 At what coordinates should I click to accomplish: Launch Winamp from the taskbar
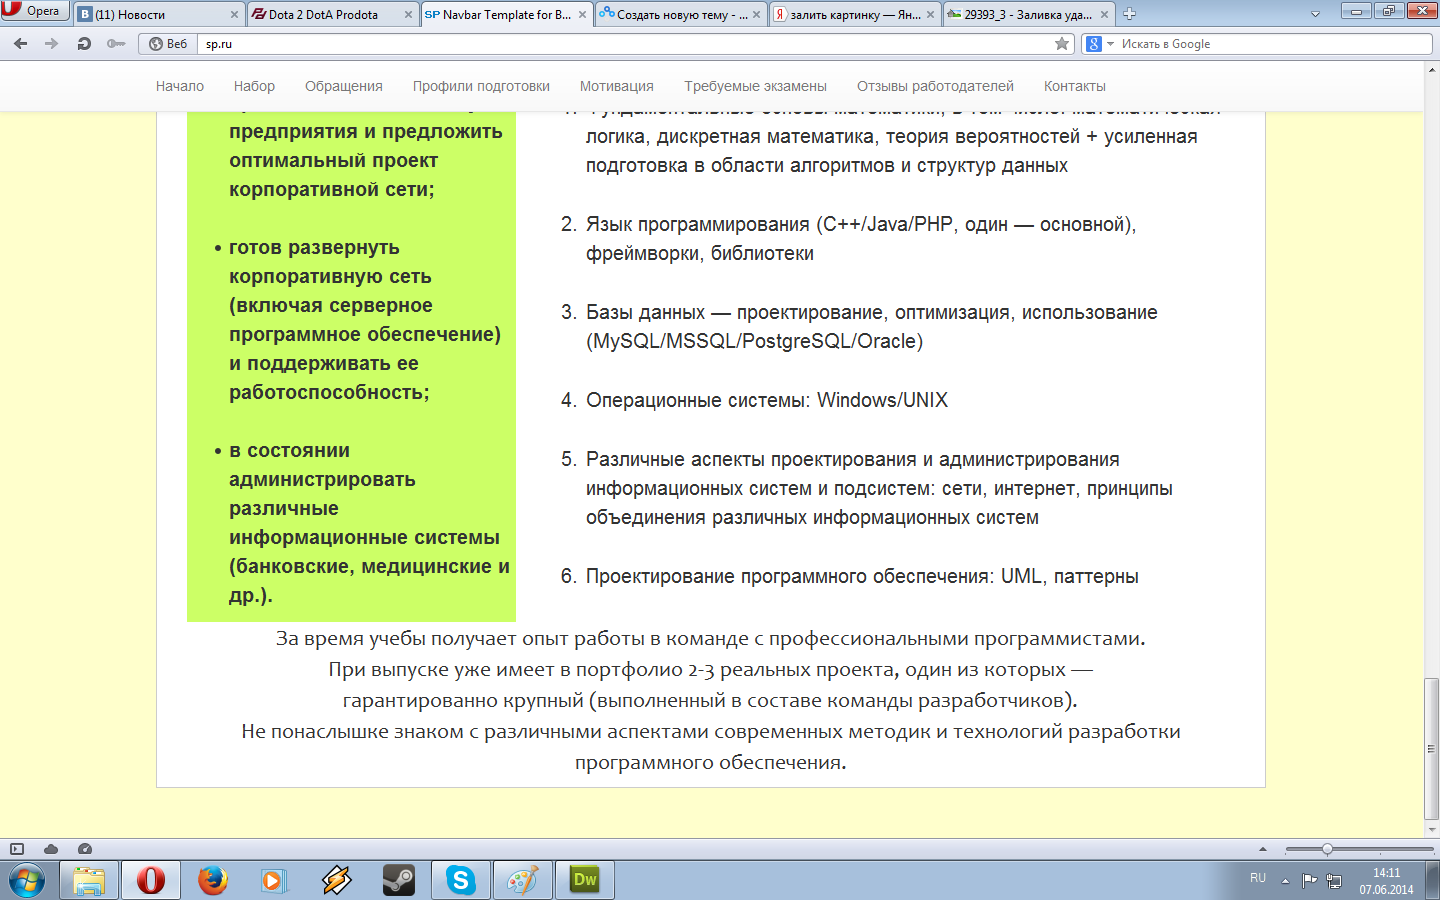pos(337,880)
